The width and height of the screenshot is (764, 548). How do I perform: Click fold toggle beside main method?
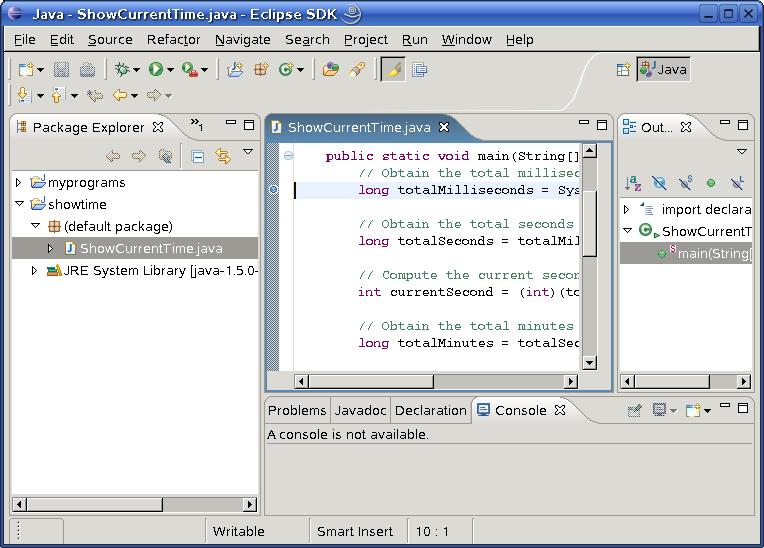[x=288, y=156]
